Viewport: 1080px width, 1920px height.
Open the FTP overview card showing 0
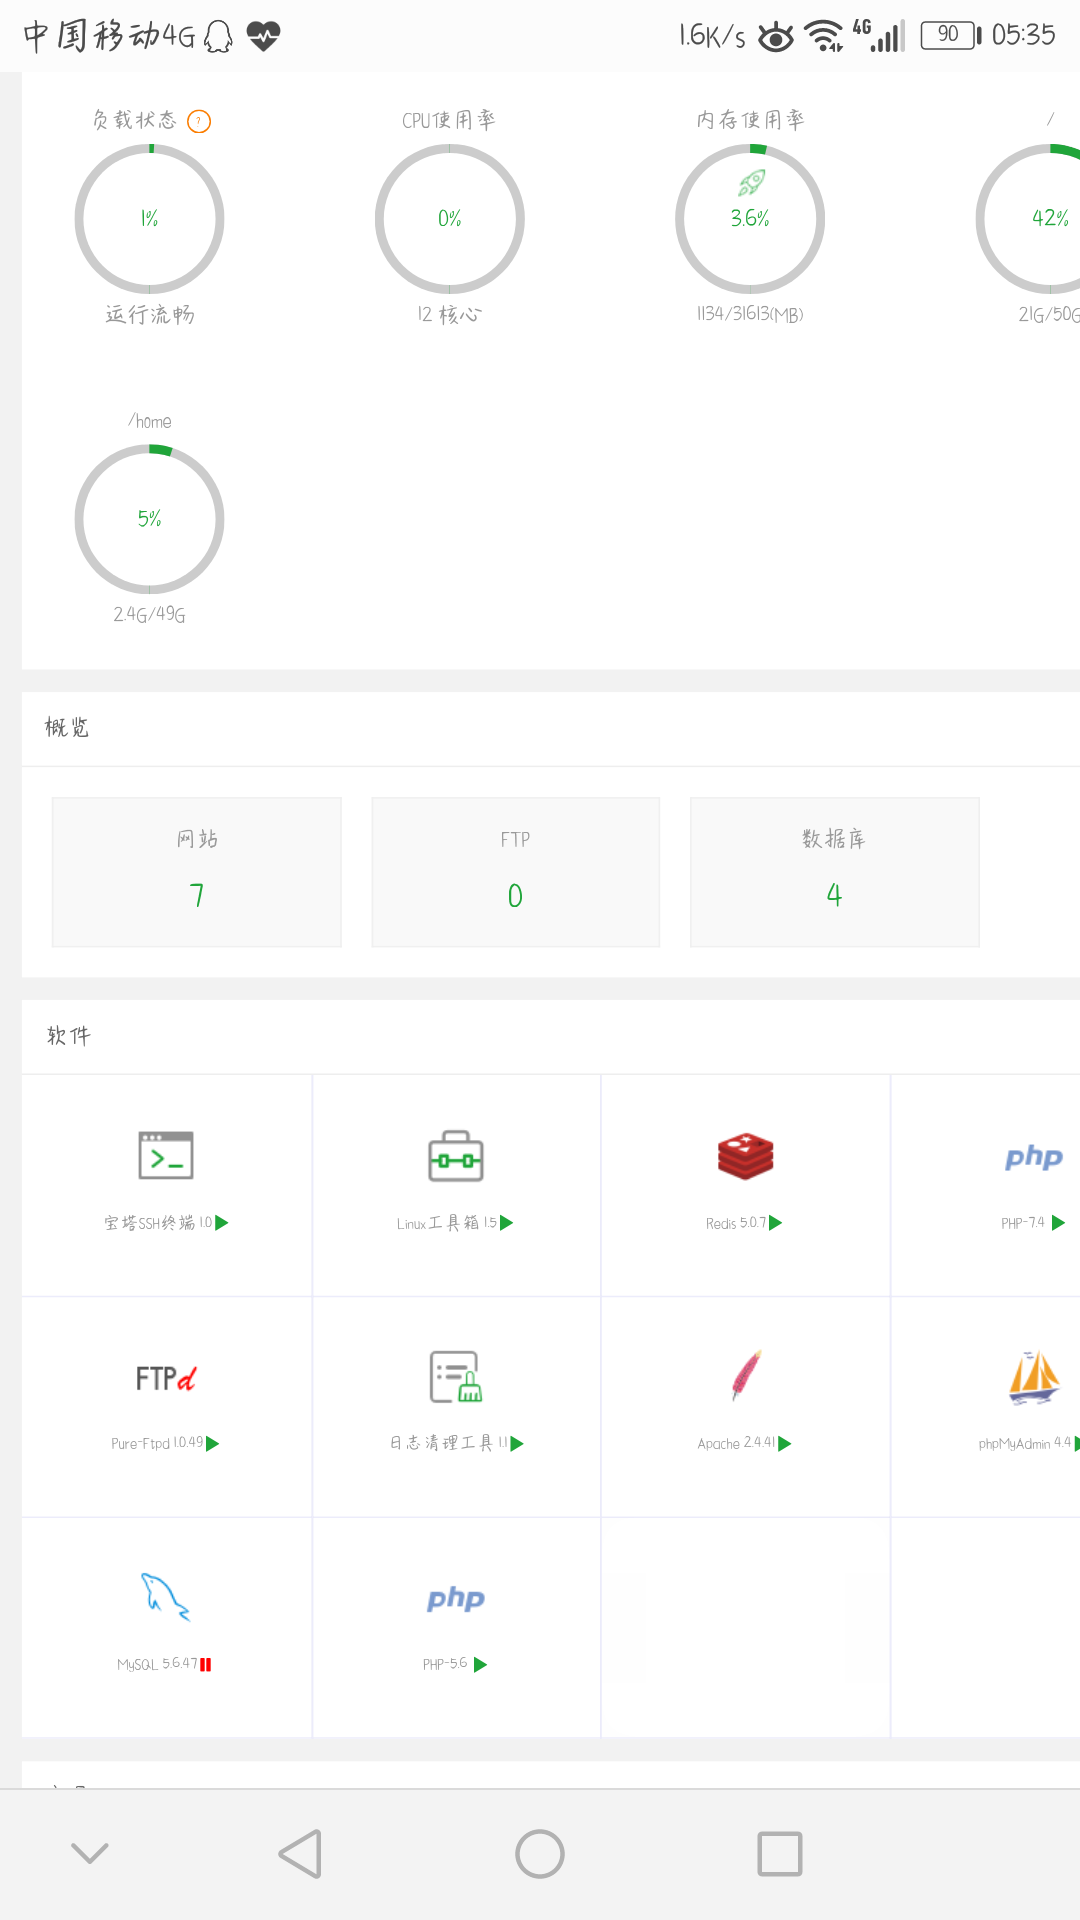pos(516,872)
